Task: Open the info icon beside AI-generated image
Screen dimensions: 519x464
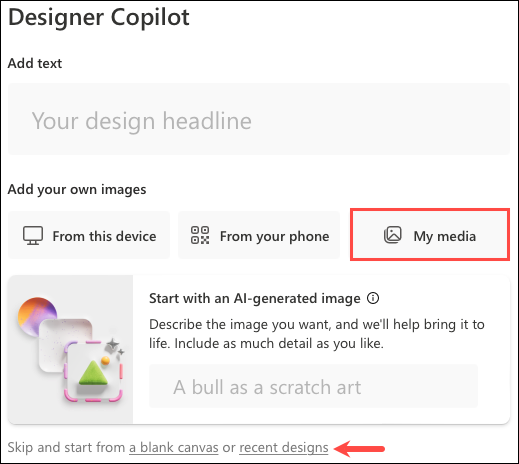Action: (373, 298)
